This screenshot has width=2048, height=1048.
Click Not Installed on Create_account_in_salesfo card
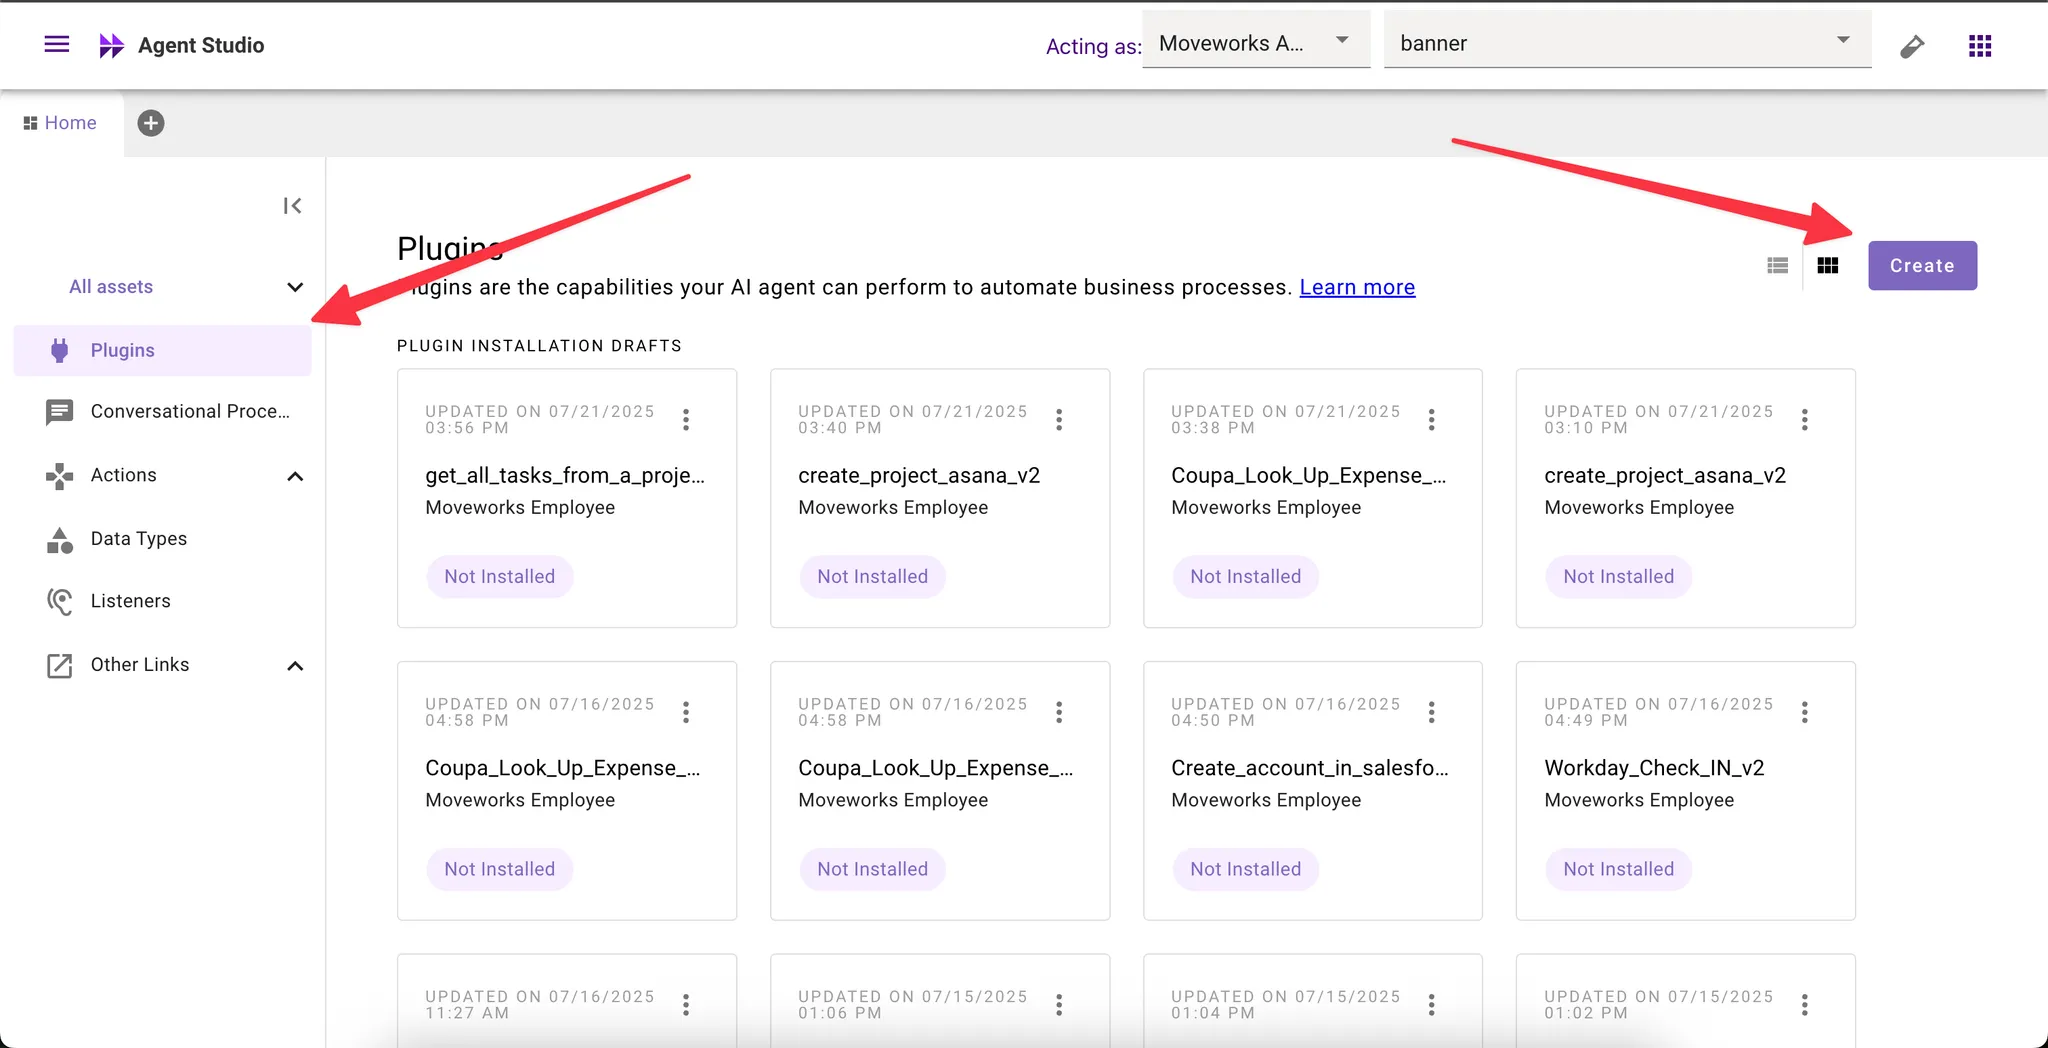[1246, 870]
